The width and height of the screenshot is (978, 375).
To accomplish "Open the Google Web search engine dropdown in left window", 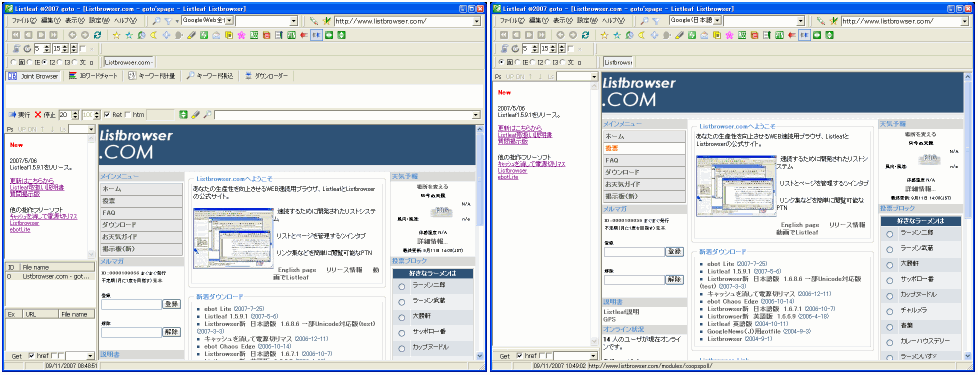I will (230, 21).
